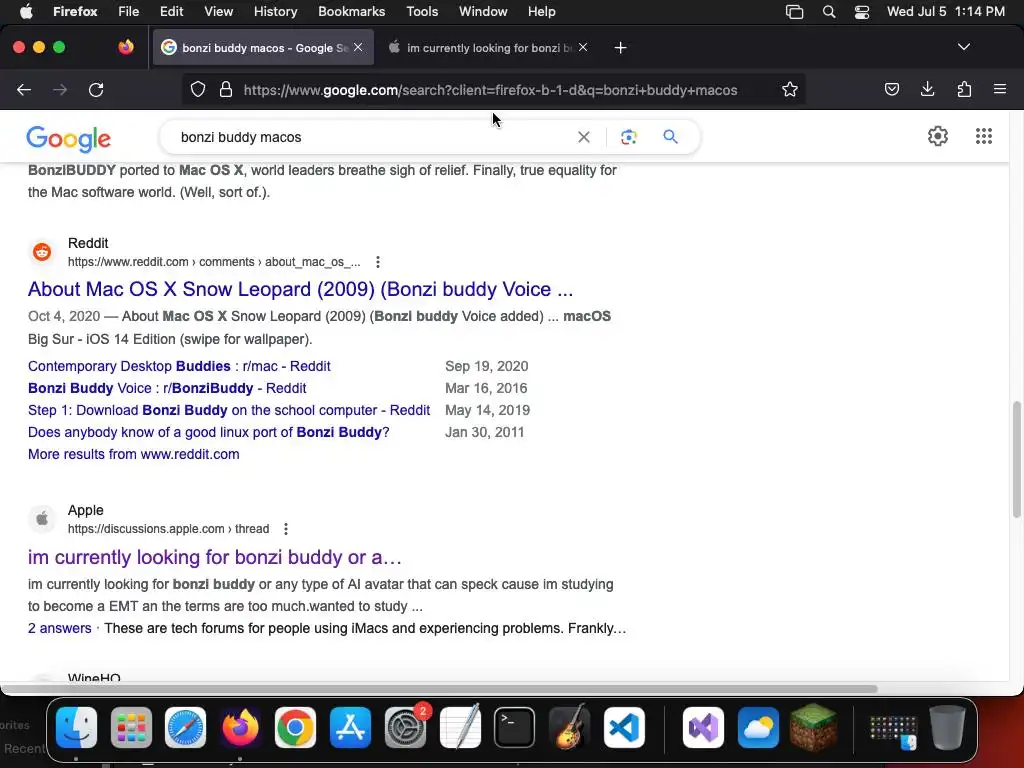Open the Pocket save icon
This screenshot has height=768, width=1024.
pyautogui.click(x=891, y=89)
